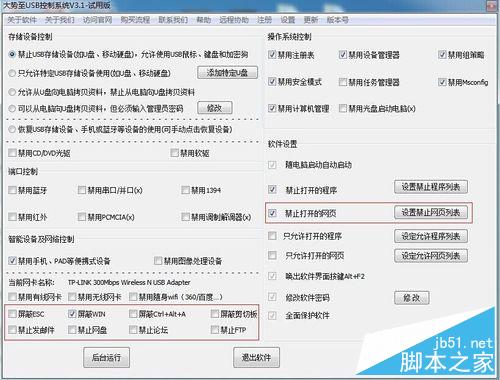Uncheck the 禁止打开的程序 checkbox
The image size is (500, 380).
[x=272, y=190]
